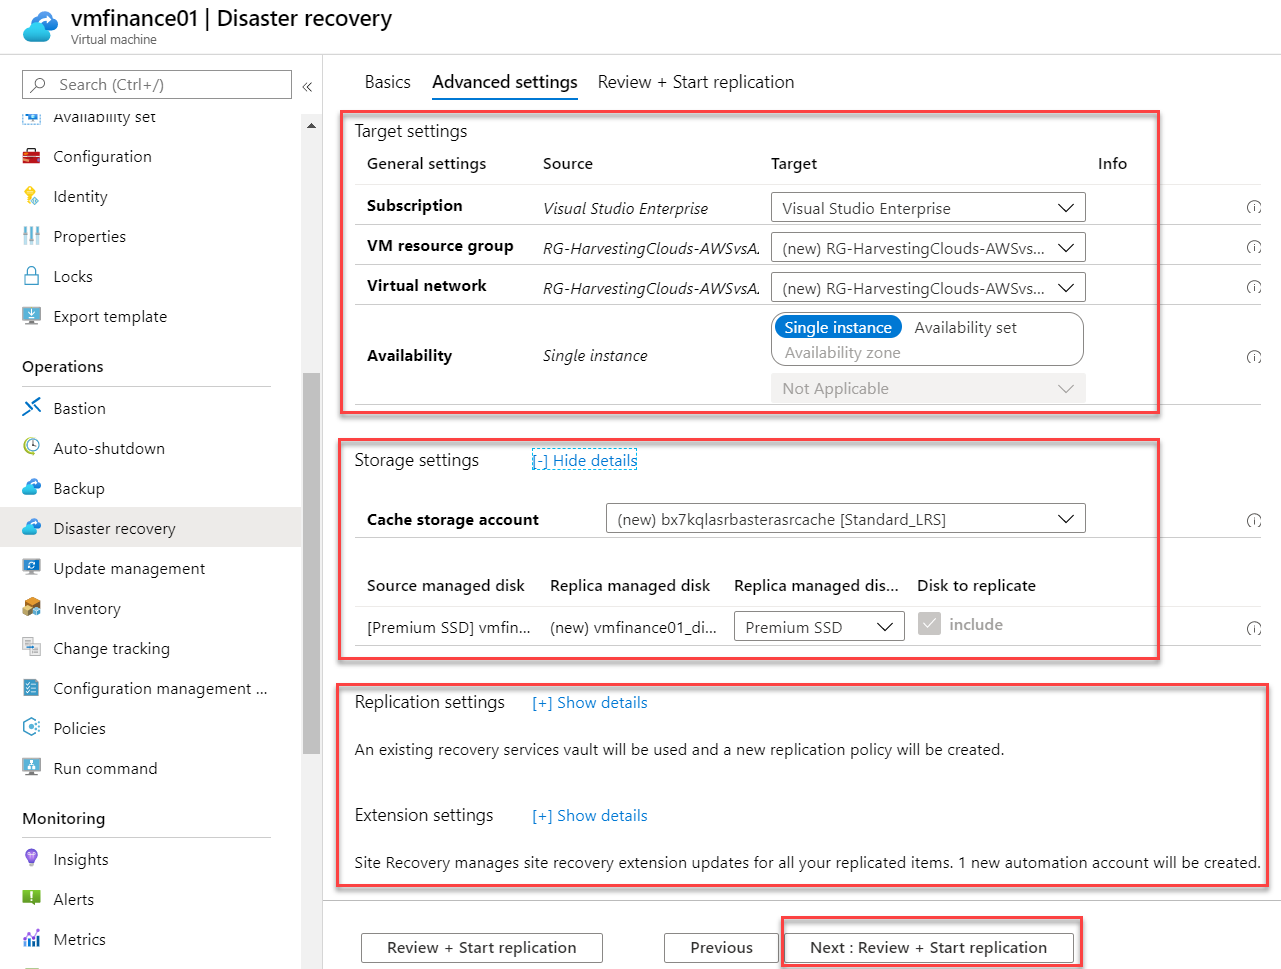
Task: Click info icon for Cache storage account
Action: 1254,520
